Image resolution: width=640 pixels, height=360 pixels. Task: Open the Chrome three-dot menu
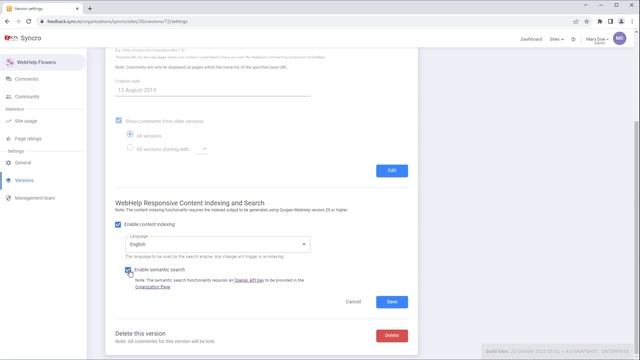coord(632,21)
